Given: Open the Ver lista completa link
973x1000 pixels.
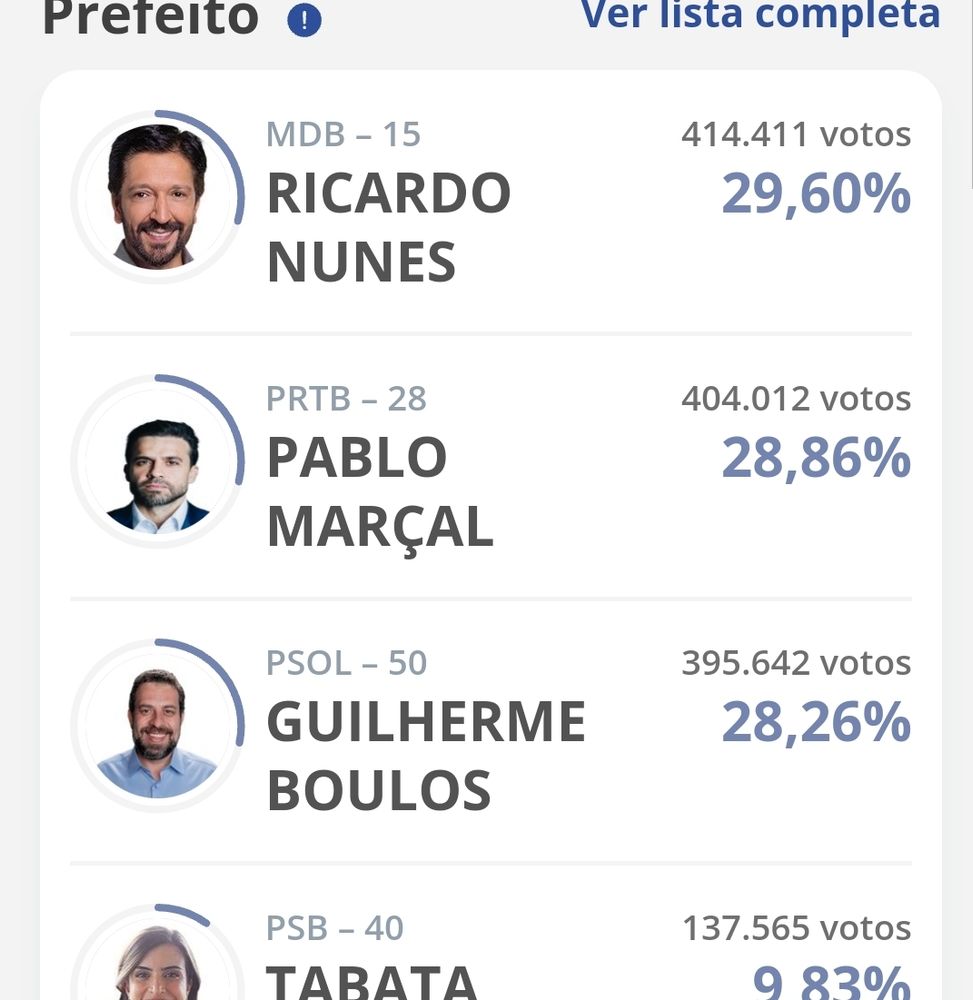Looking at the screenshot, I should [x=760, y=14].
